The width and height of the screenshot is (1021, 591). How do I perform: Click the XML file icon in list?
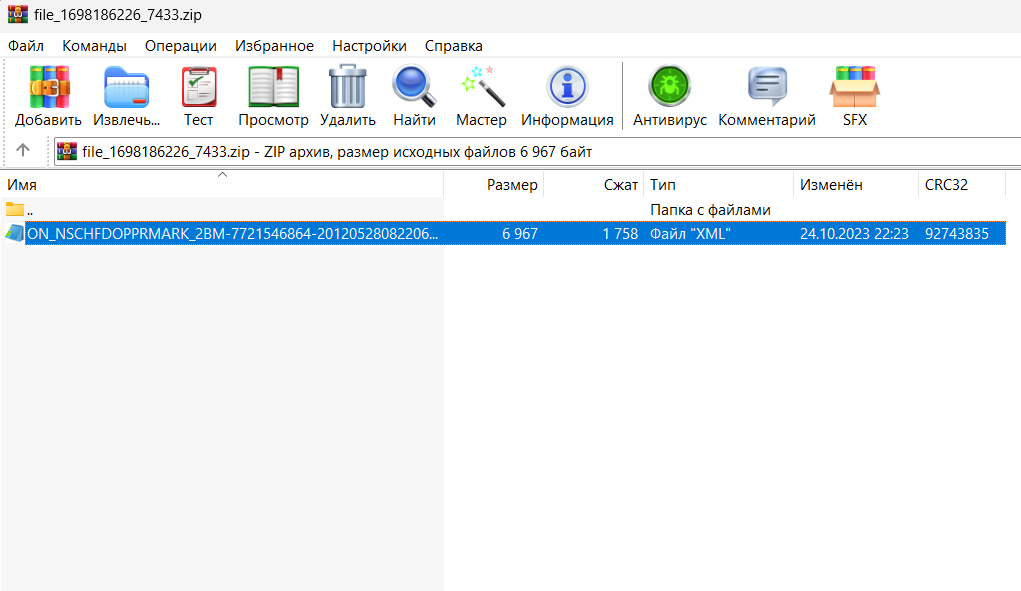[14, 233]
